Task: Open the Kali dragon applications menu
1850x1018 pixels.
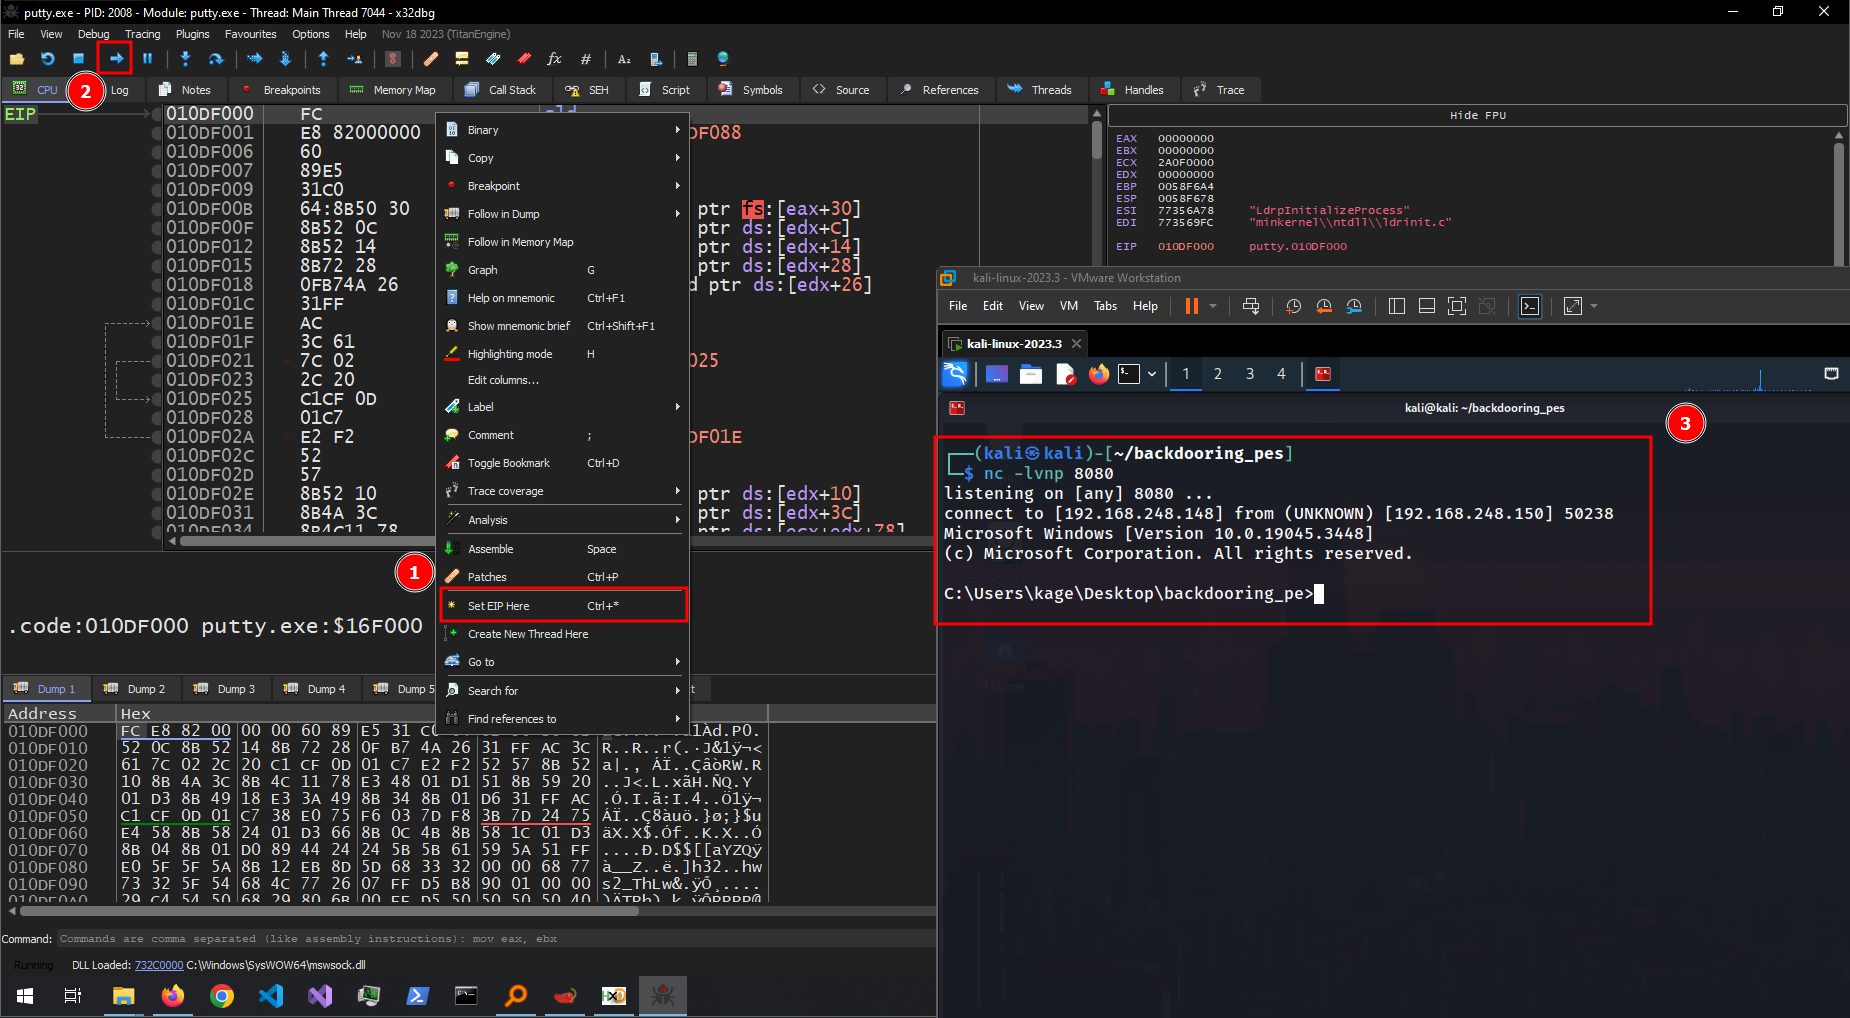Action: (955, 374)
